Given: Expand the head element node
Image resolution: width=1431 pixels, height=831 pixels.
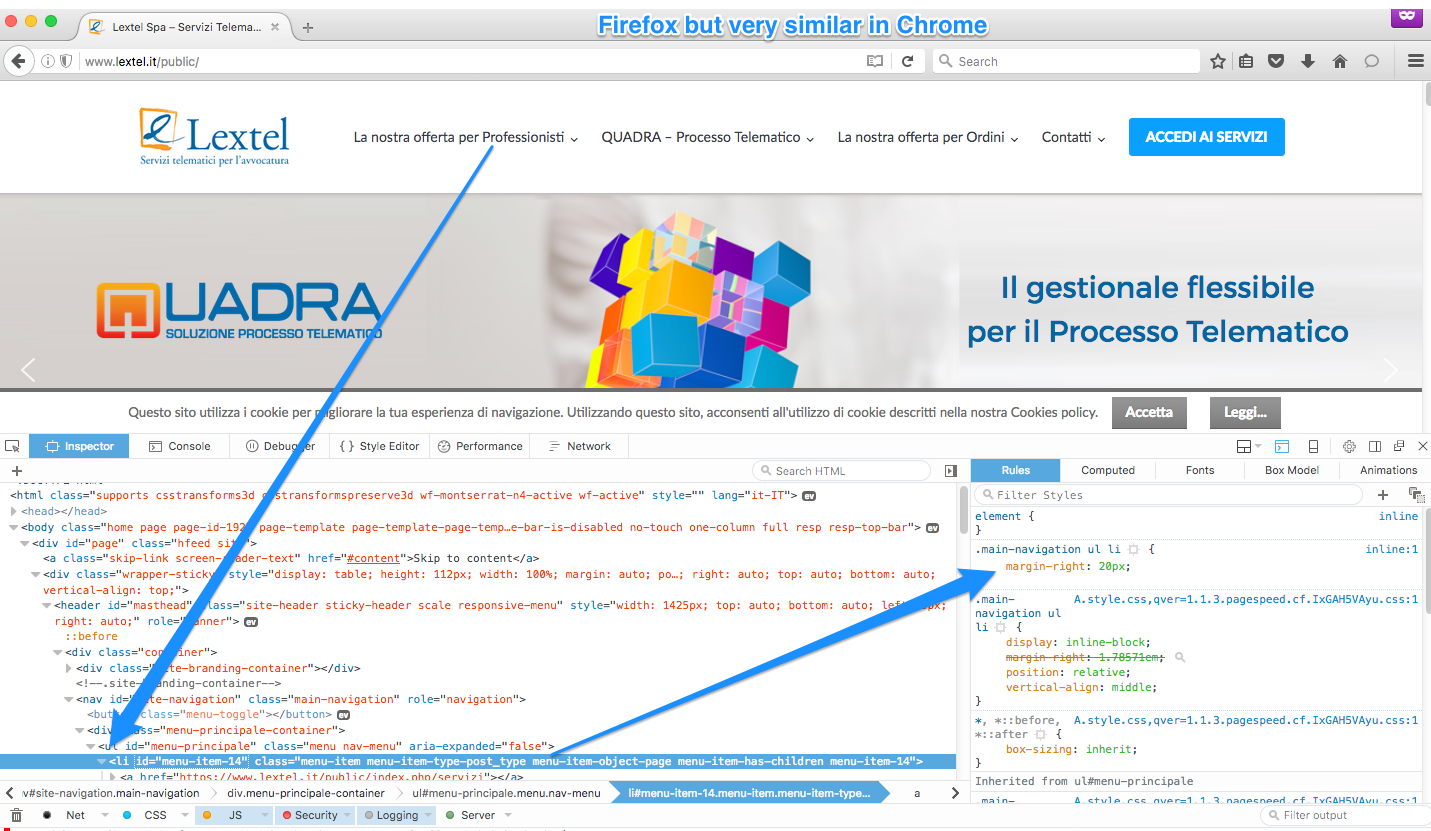Looking at the screenshot, I should click(x=14, y=511).
